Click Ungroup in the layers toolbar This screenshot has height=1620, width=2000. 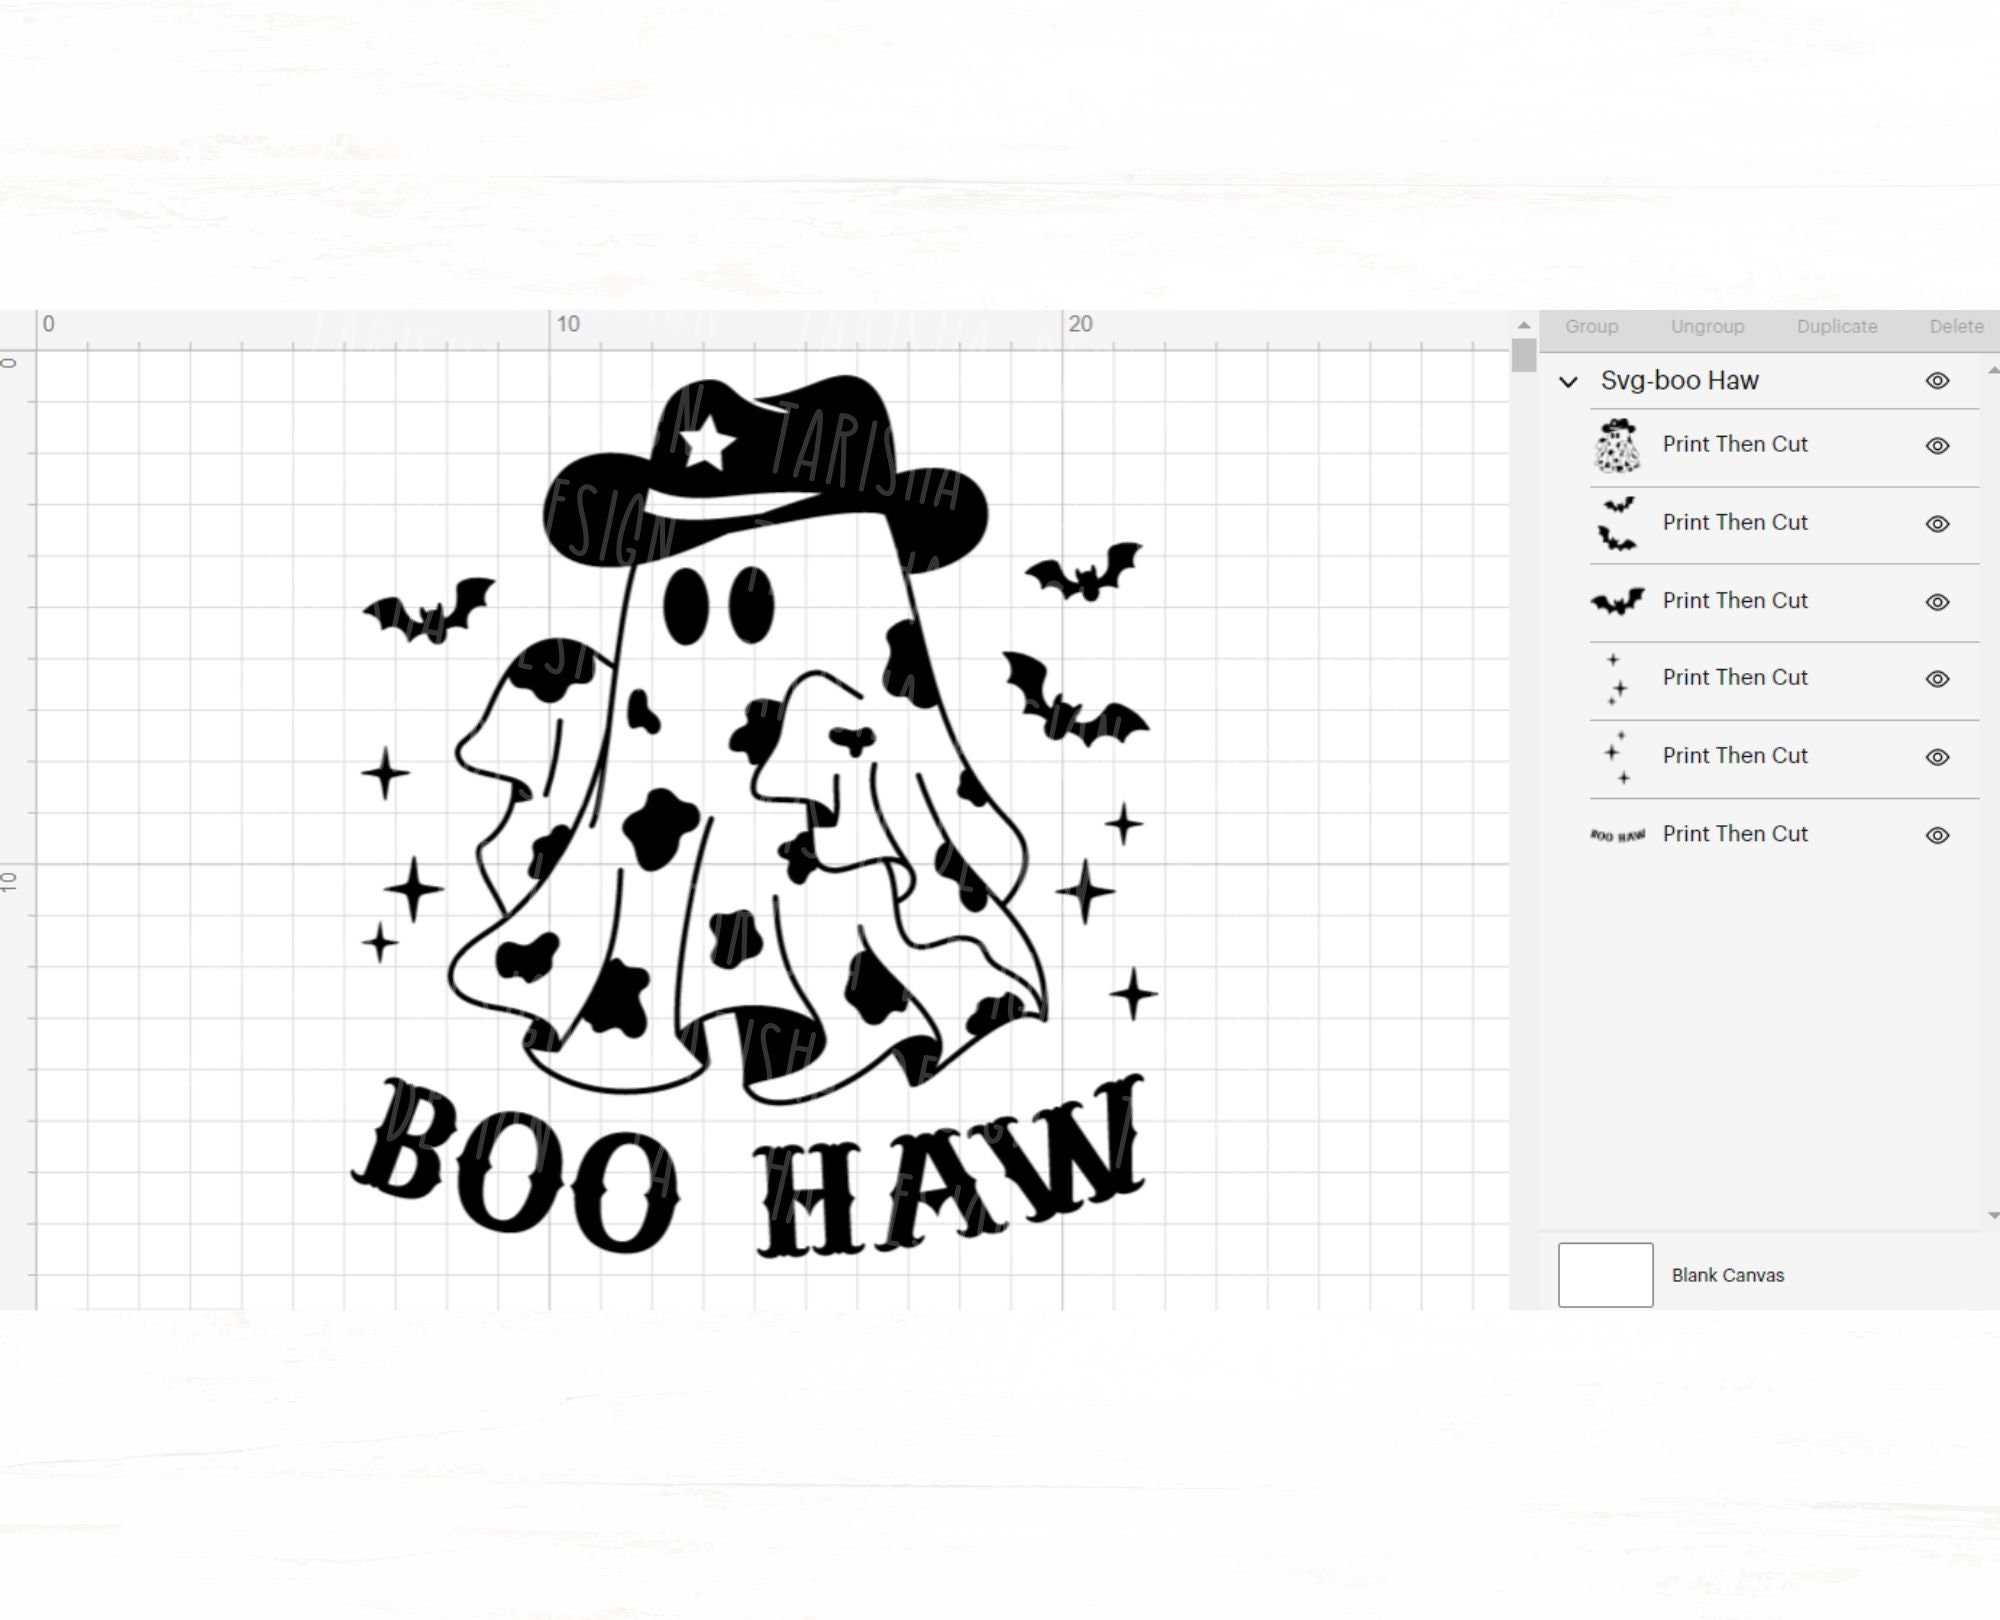1707,326
